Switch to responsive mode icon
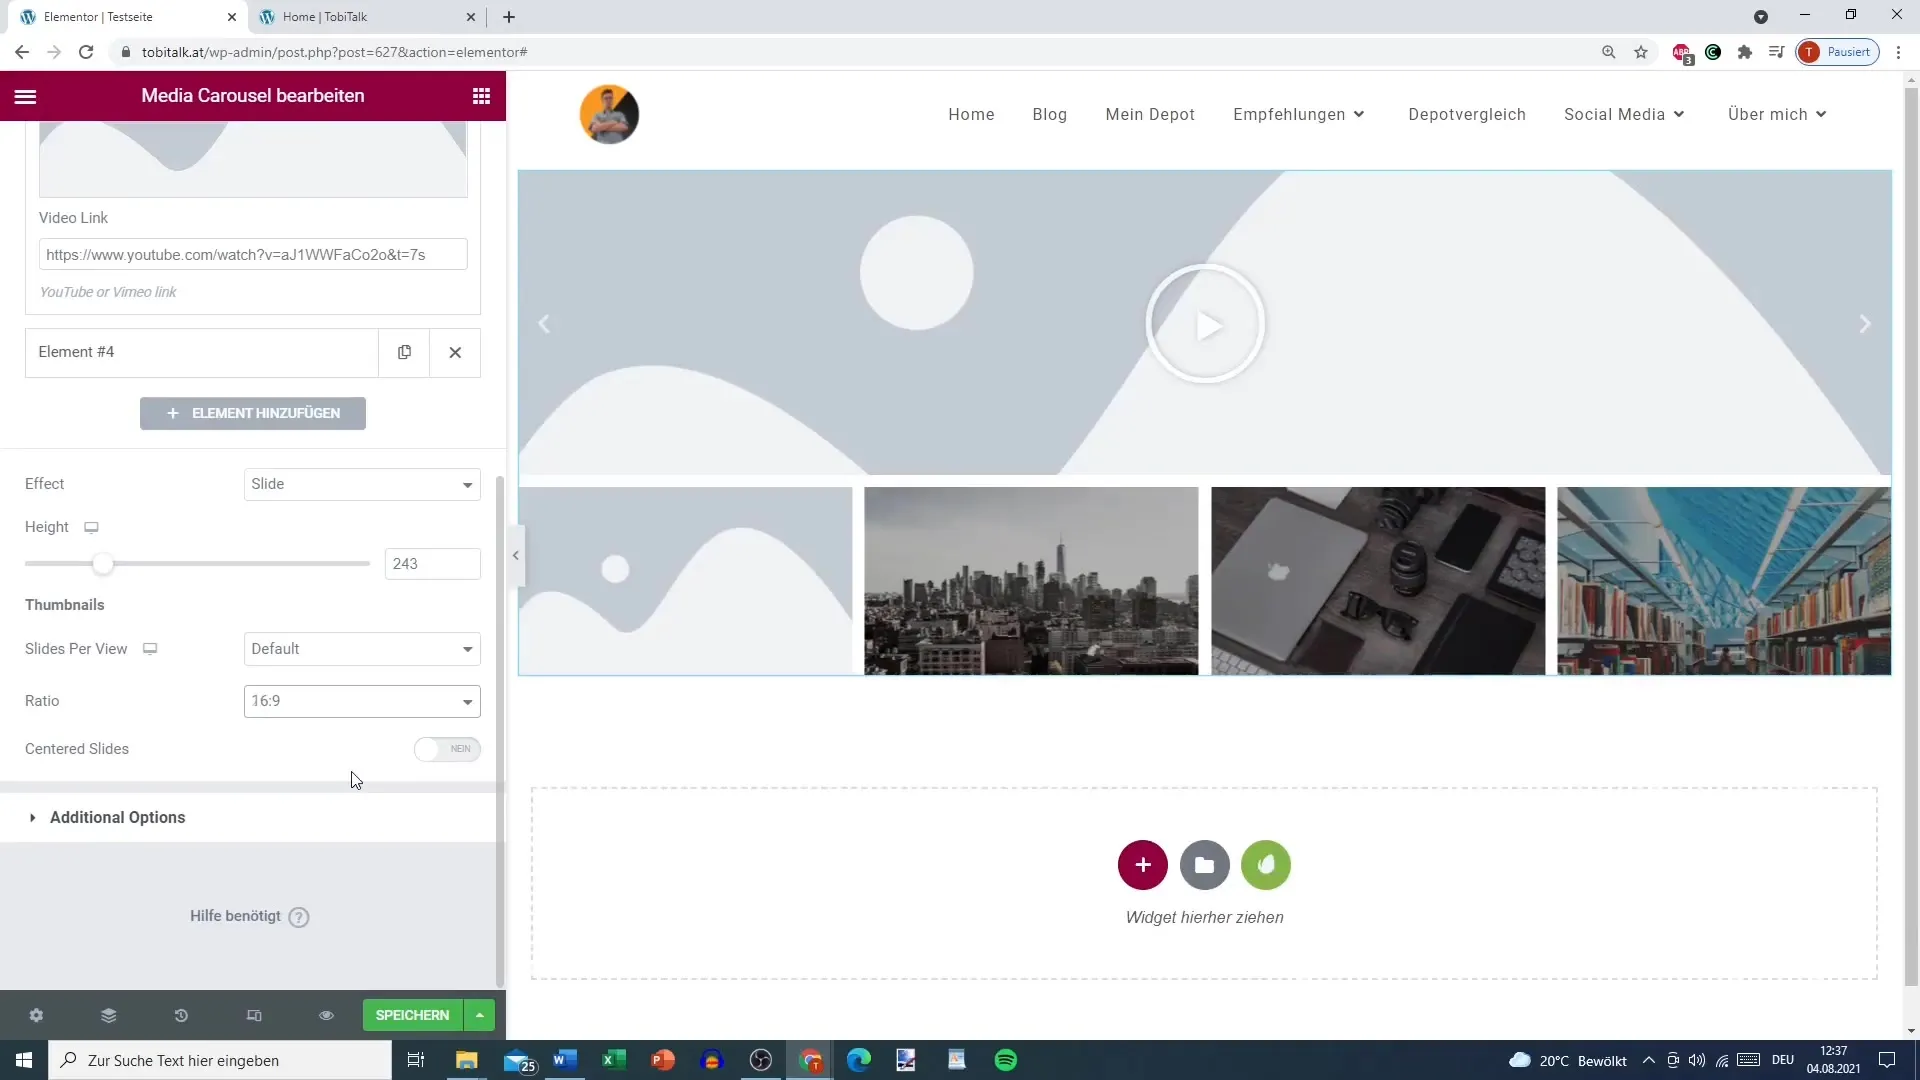Viewport: 1920px width, 1080px height. (254, 1015)
